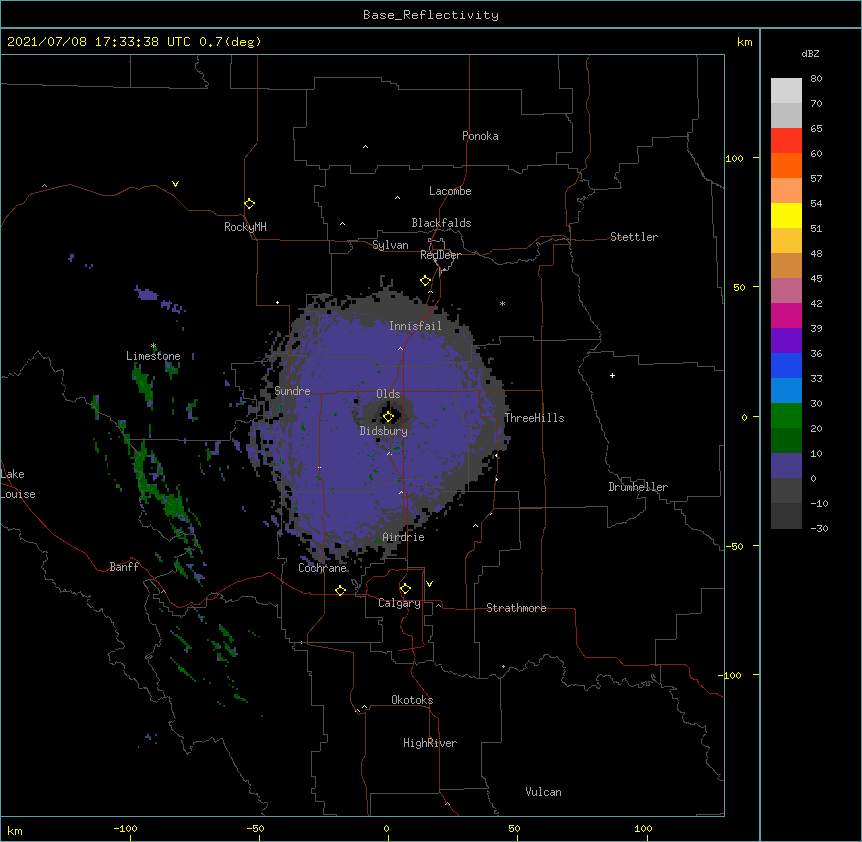Click the -100 tick label on horizontal axis
This screenshot has width=862, height=842.
tap(125, 828)
